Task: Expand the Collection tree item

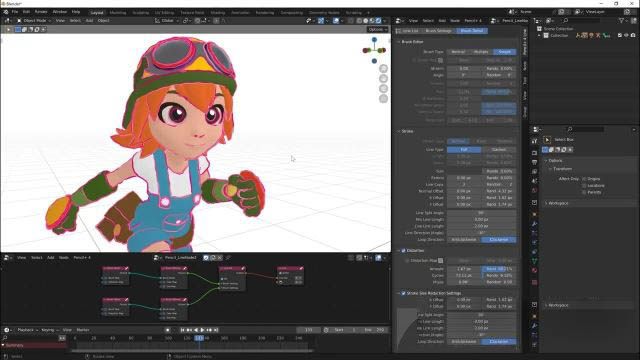Action: (540, 36)
